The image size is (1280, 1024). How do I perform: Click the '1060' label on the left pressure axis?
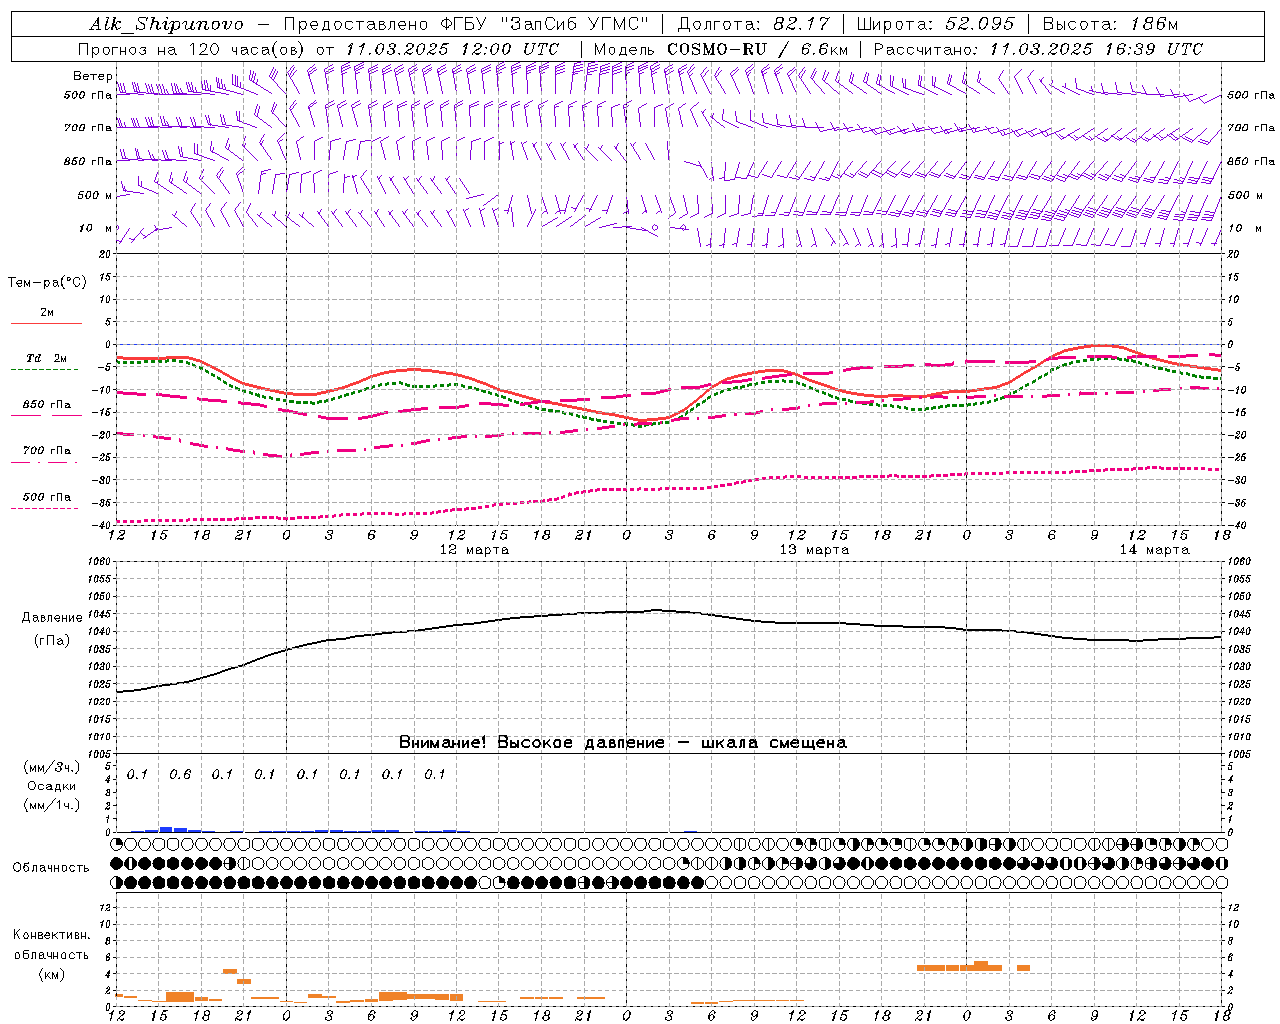point(98,562)
